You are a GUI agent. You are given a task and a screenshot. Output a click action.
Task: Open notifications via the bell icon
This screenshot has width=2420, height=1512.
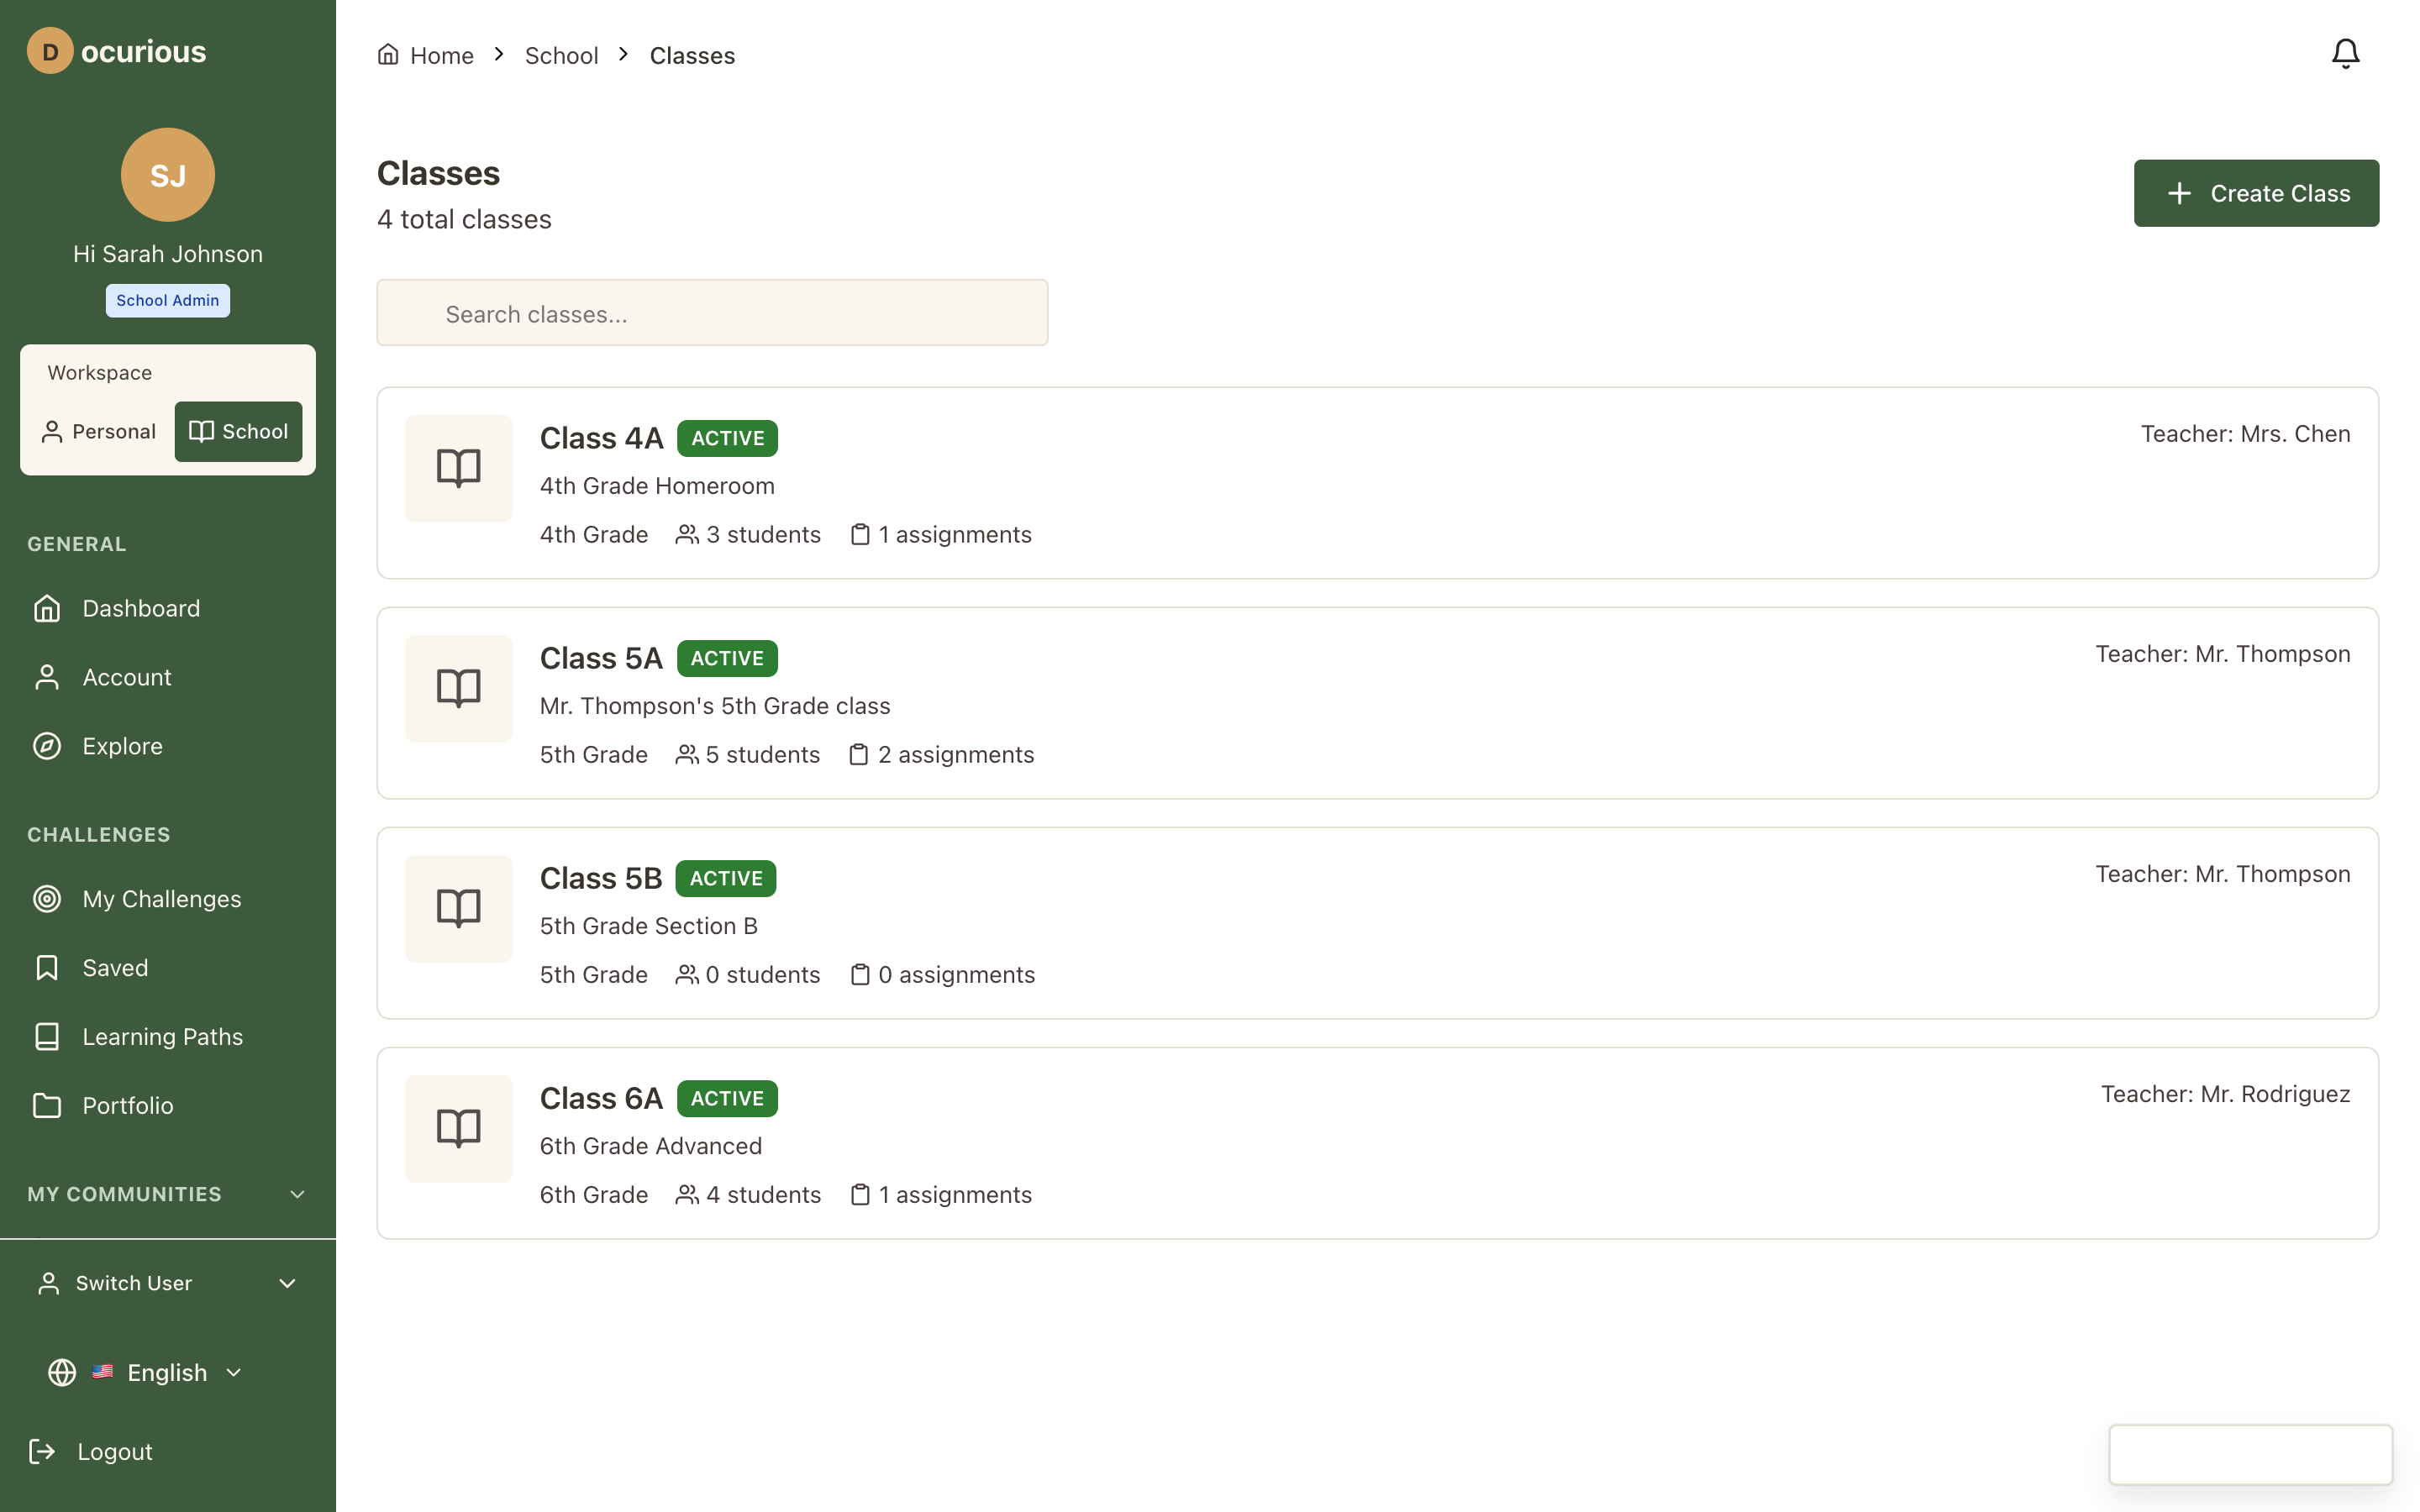pos(2345,53)
